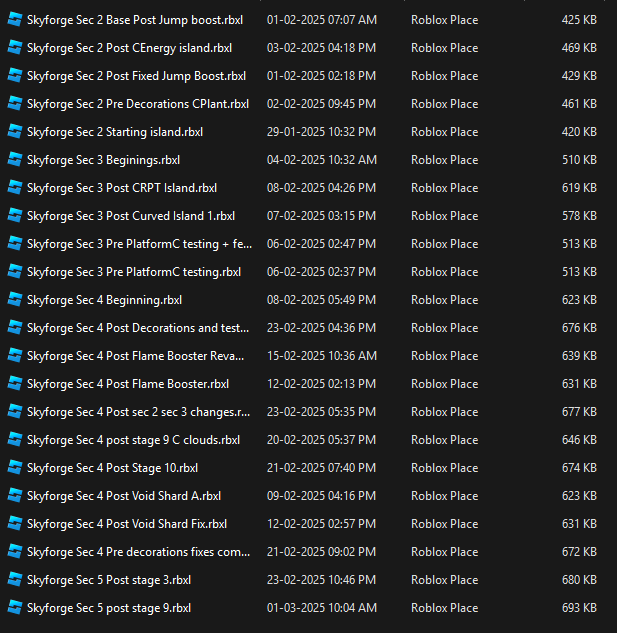
Task: Select file name Skyforge Sec 2 Pre Decorations CPlant.rbxl
Action: (138, 104)
